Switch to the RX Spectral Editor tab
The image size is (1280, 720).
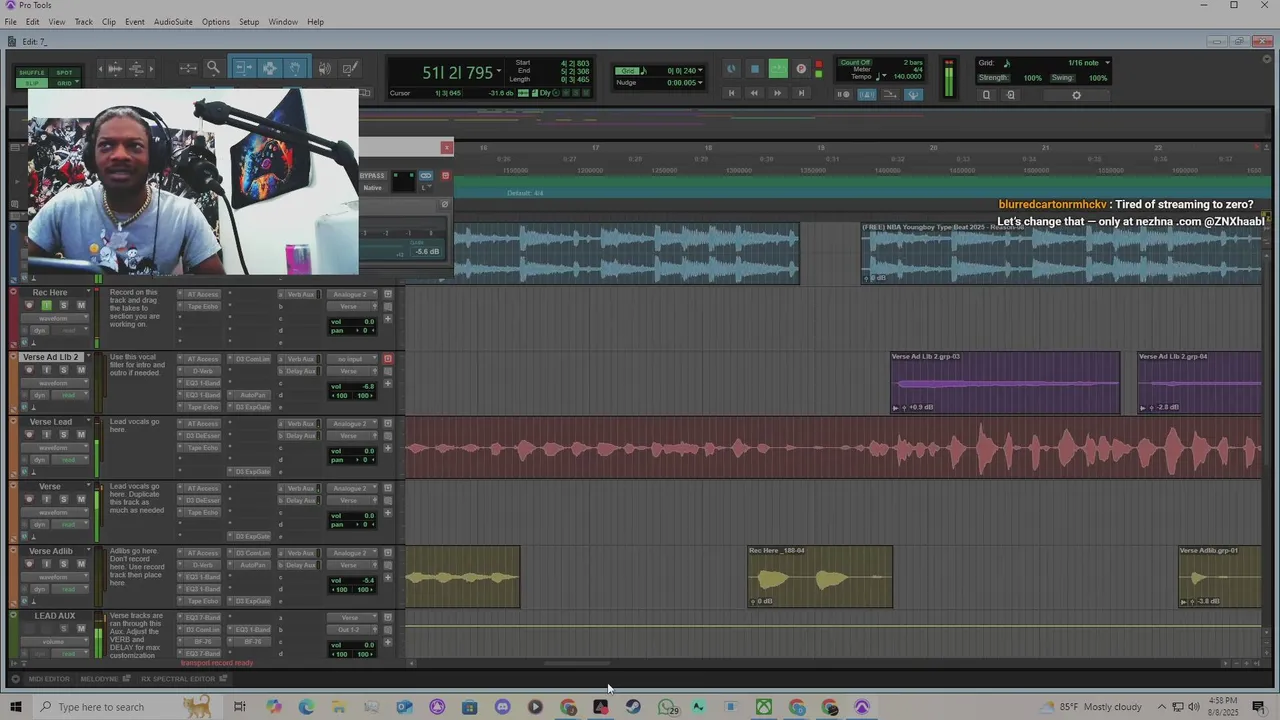coord(178,679)
